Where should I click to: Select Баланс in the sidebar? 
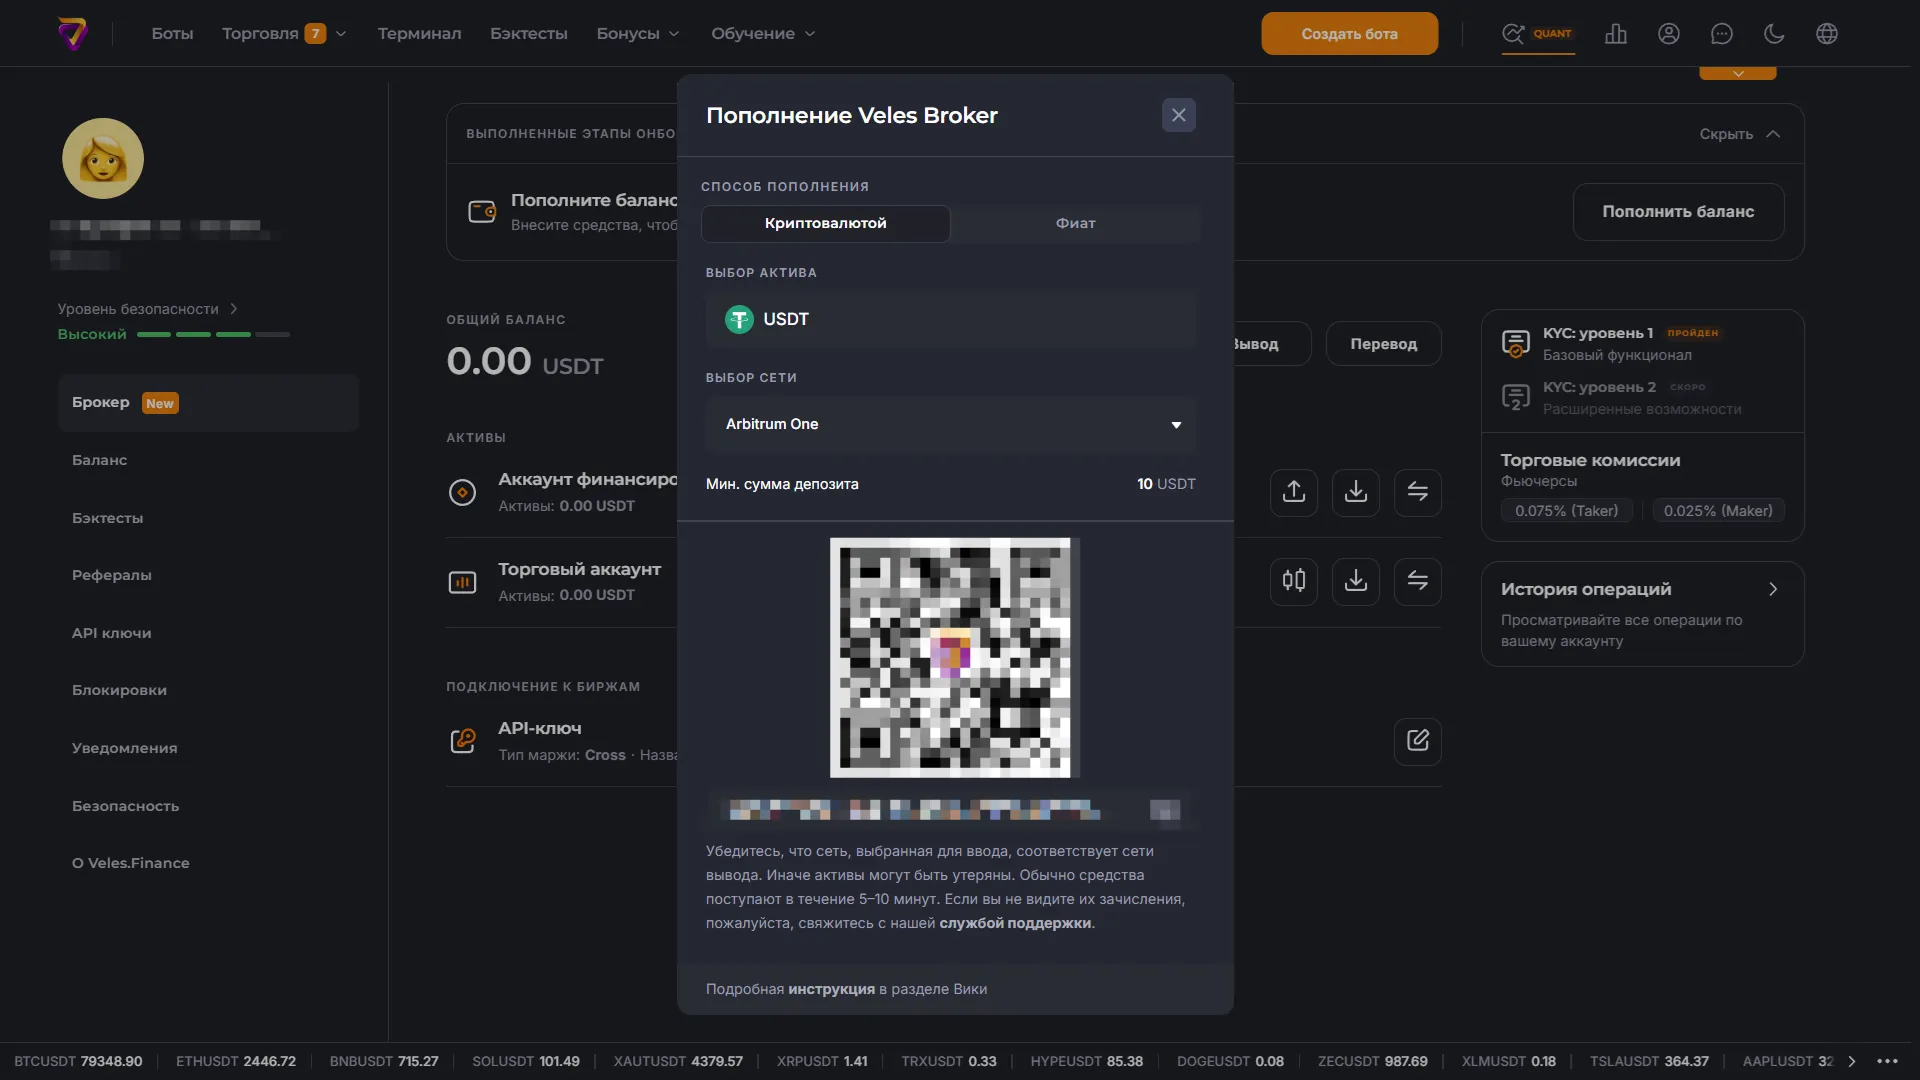tap(100, 460)
